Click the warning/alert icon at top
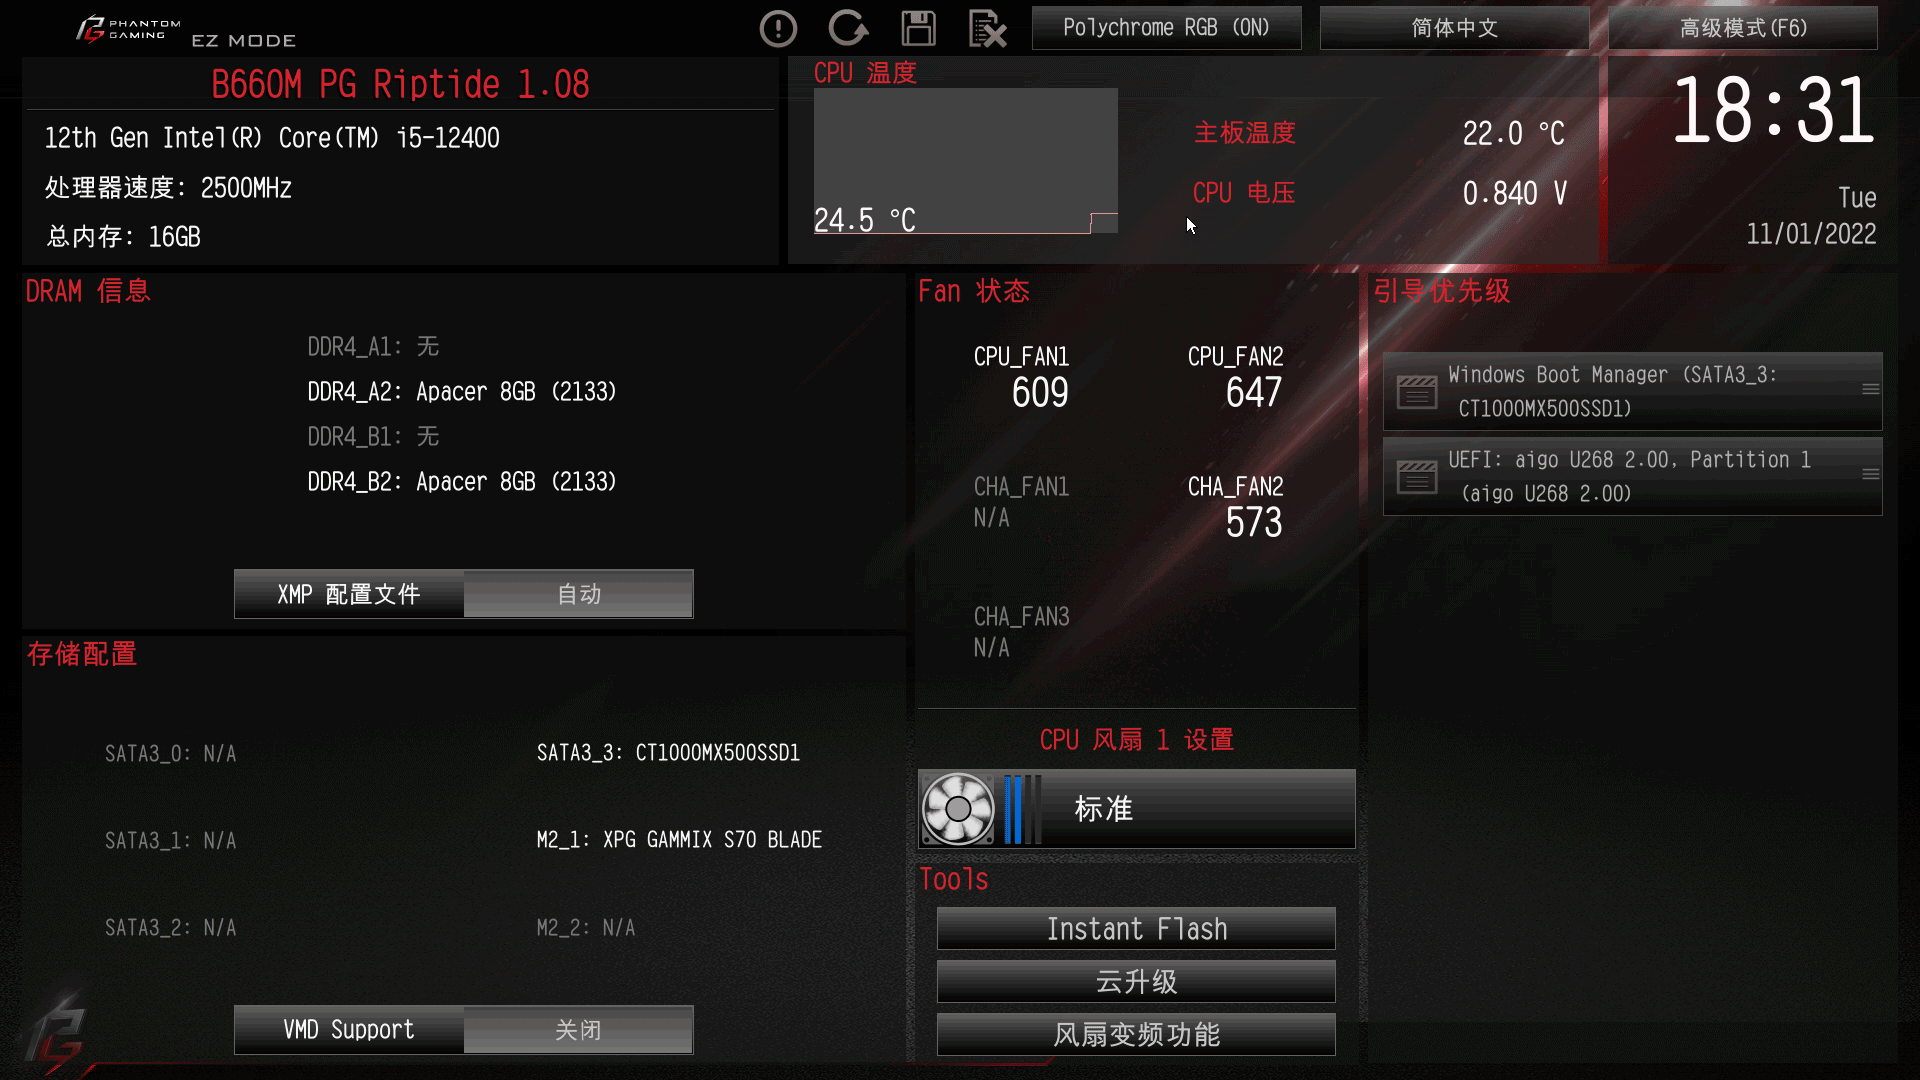This screenshot has height=1080, width=1920. (778, 26)
